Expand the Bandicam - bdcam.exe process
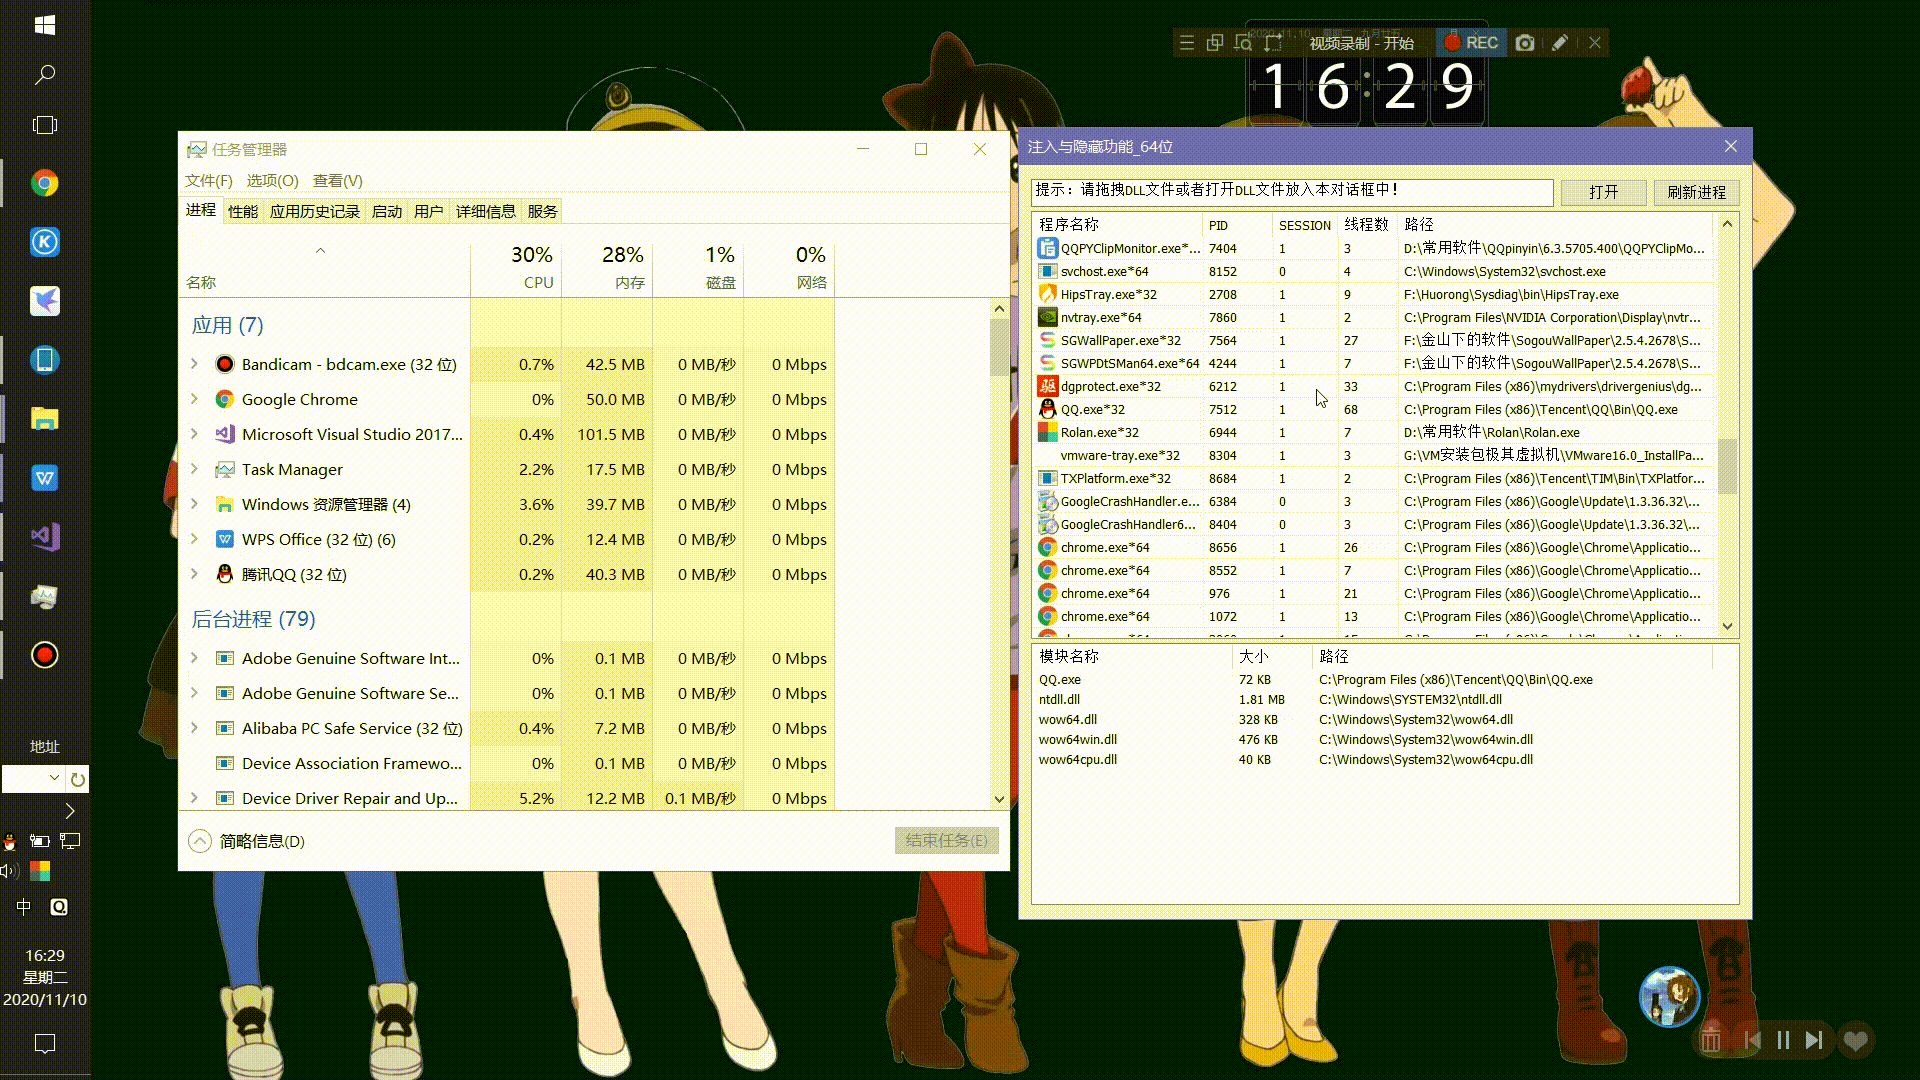This screenshot has height=1080, width=1920. (x=194, y=364)
